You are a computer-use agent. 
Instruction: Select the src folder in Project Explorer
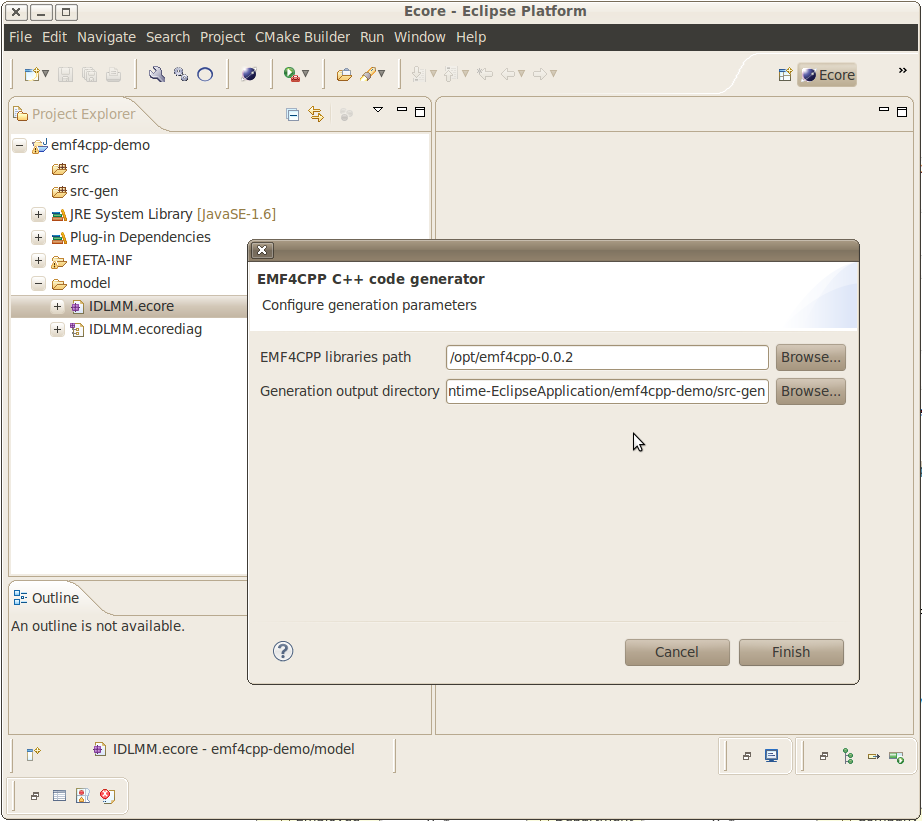point(79,169)
